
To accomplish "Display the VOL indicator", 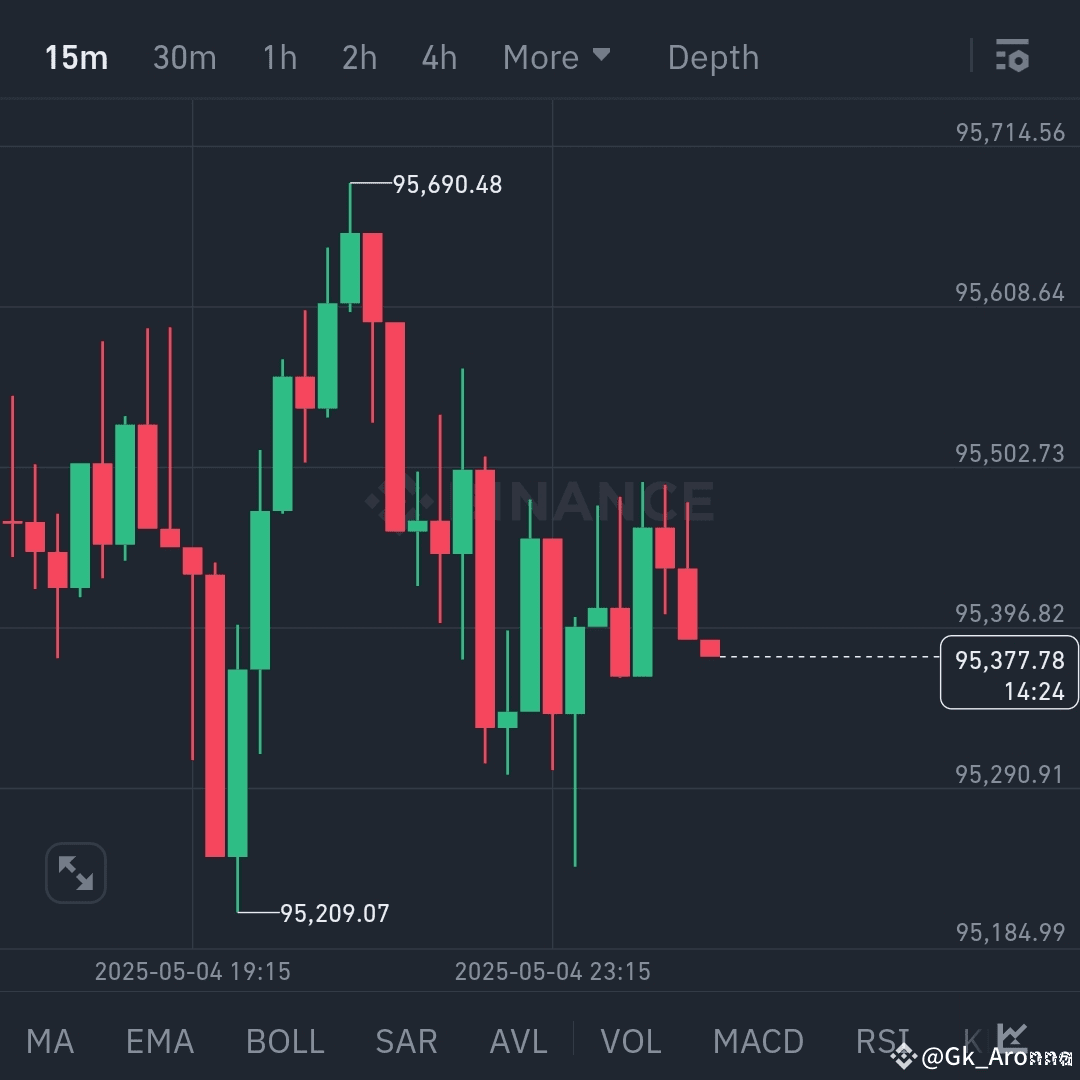I will point(630,1041).
